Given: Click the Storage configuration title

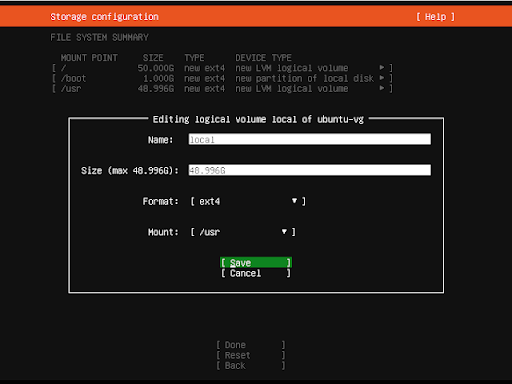Looking at the screenshot, I should [x=104, y=17].
